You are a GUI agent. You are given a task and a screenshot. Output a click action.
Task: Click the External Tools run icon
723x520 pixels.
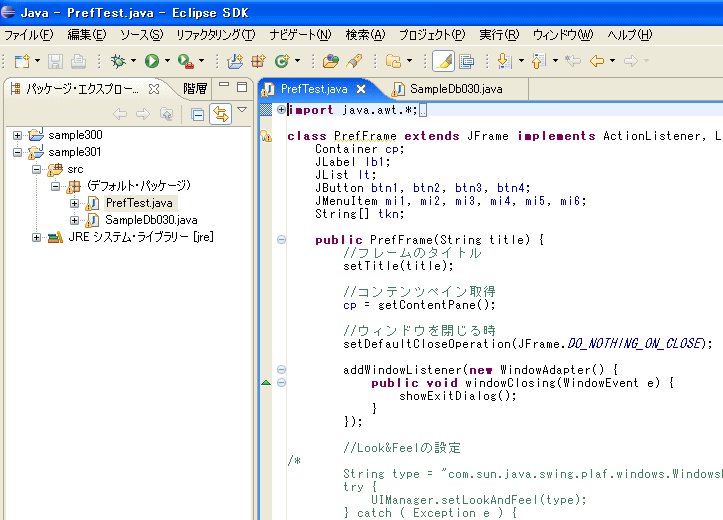coord(186,61)
